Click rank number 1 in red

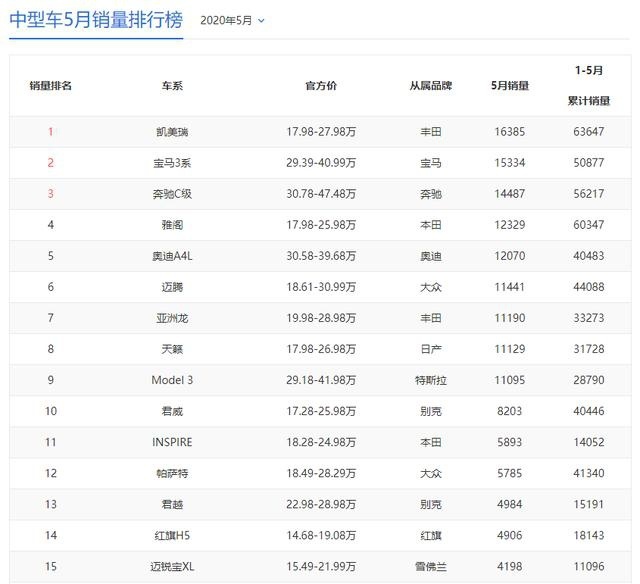point(51,132)
